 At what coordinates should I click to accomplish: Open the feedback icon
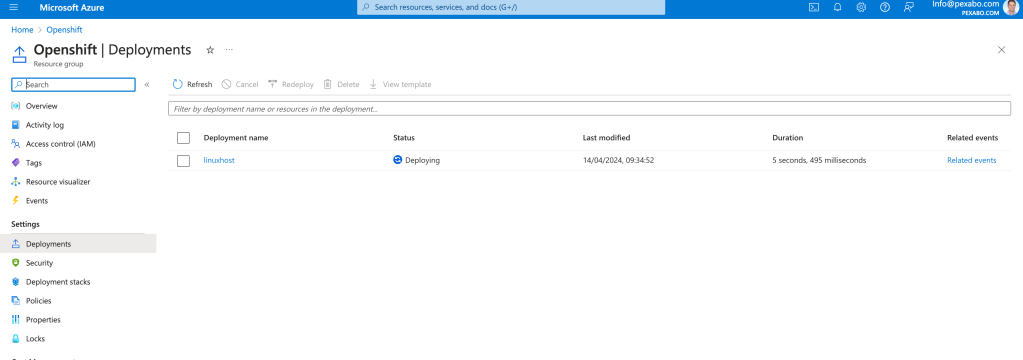pyautogui.click(x=908, y=8)
